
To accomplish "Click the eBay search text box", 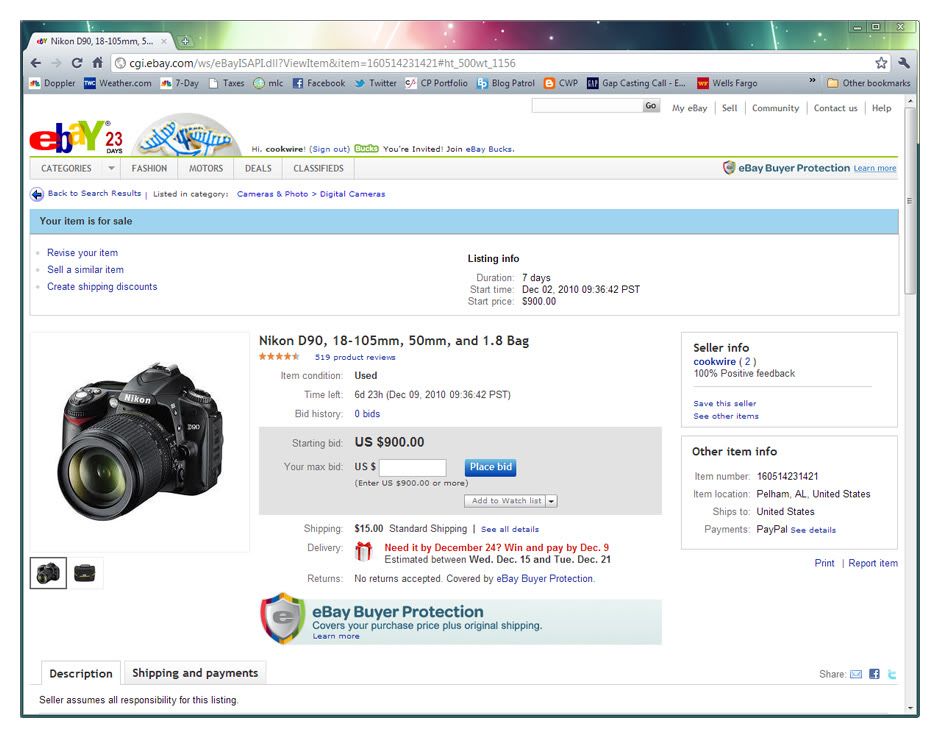I will pos(587,106).
